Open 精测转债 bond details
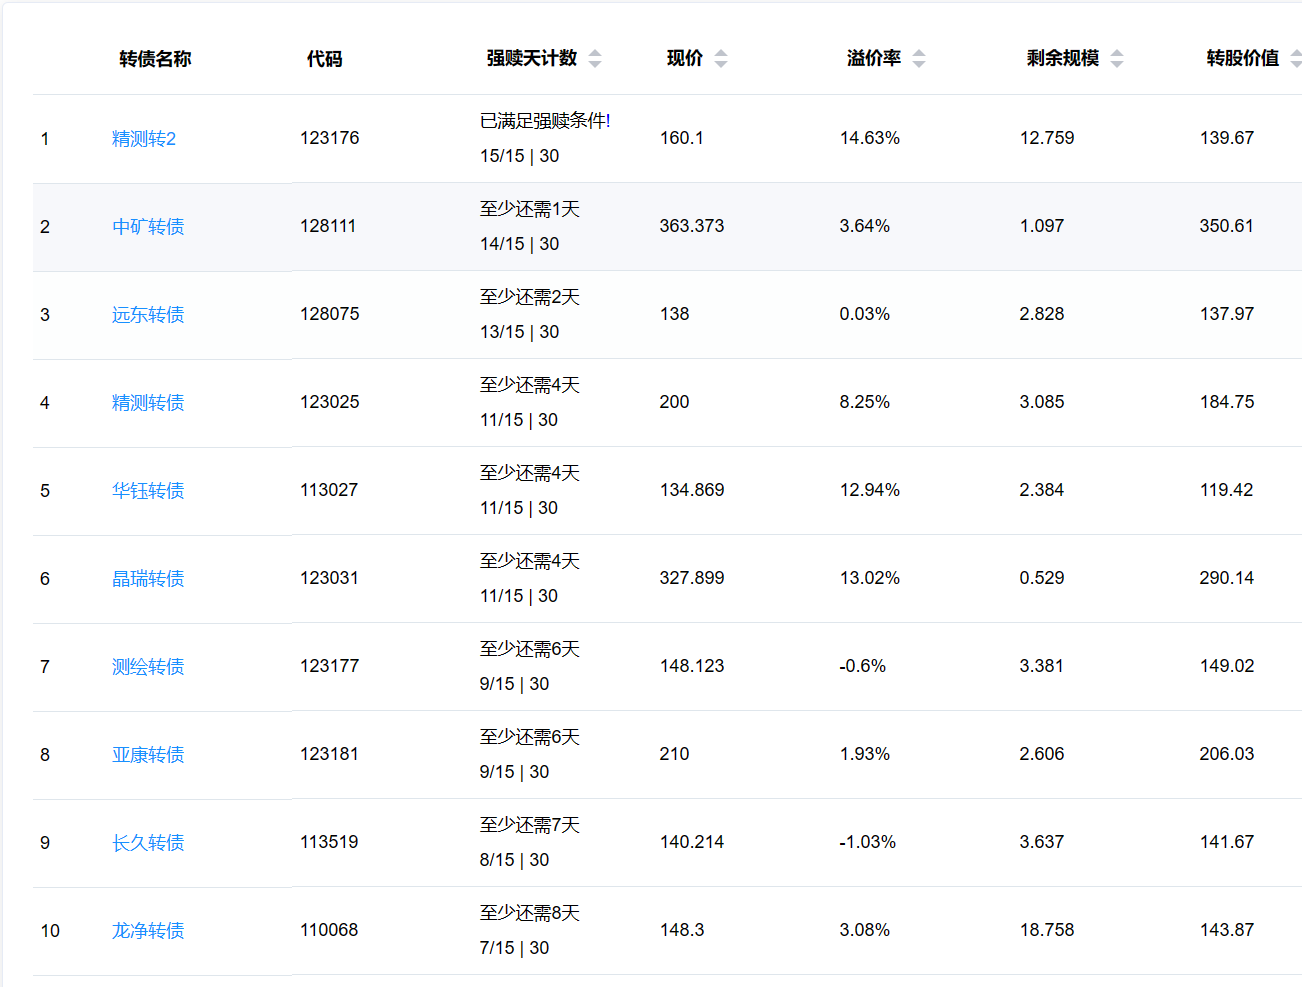 tap(148, 403)
